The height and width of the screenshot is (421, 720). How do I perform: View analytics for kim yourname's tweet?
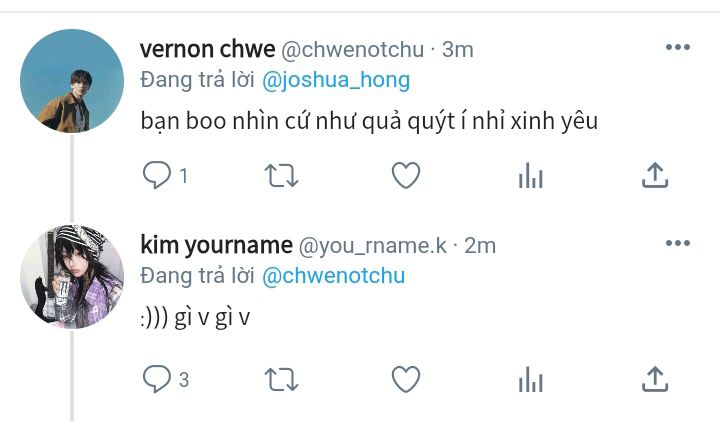(530, 379)
